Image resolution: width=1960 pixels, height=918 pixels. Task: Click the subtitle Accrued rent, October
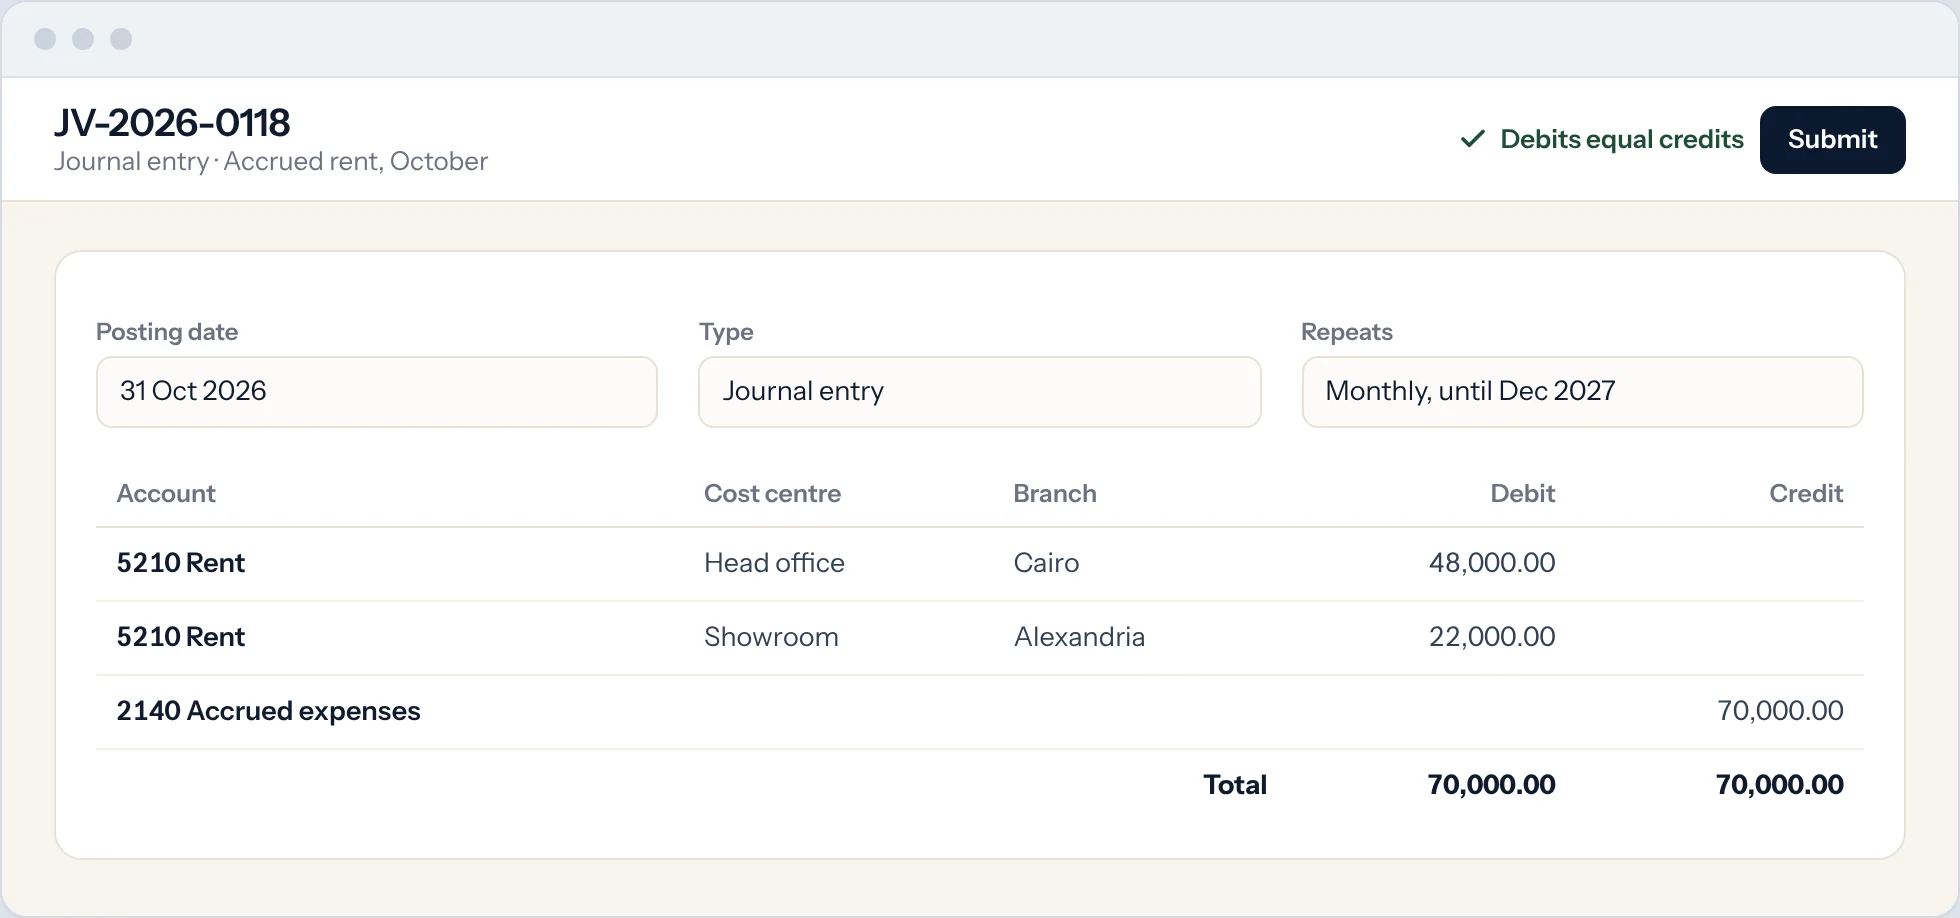[x=355, y=162]
